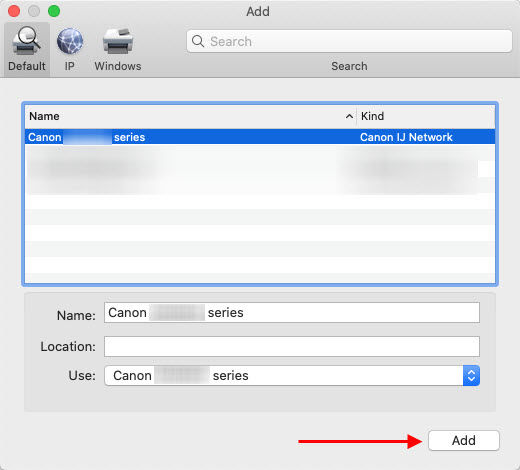Toggle the Name column sort arrow

click(x=349, y=116)
